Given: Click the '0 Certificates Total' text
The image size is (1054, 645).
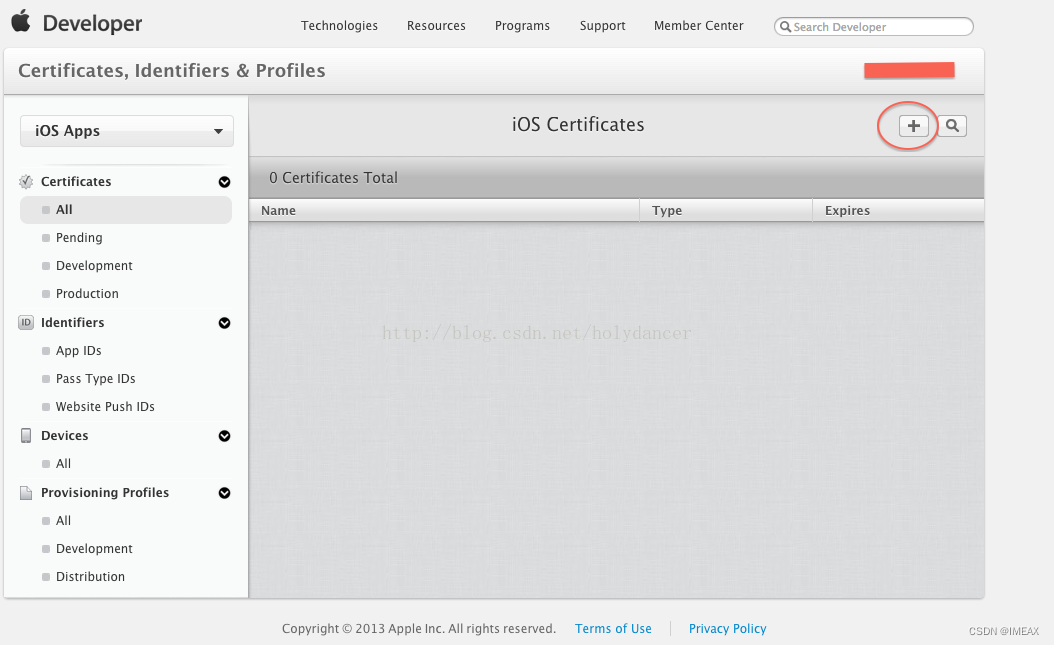Looking at the screenshot, I should click(333, 178).
